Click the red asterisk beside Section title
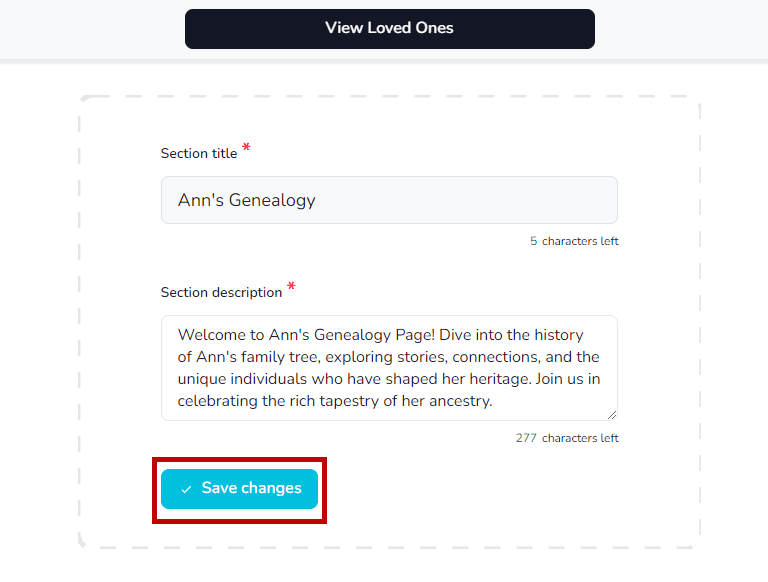 [x=246, y=149]
